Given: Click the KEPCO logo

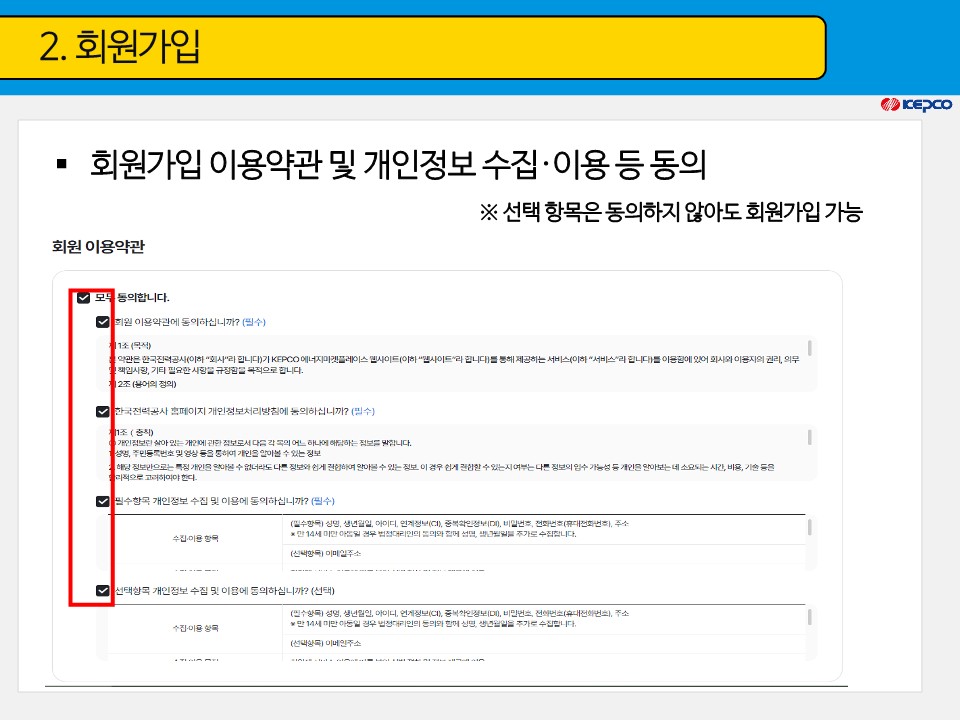Looking at the screenshot, I should [918, 103].
